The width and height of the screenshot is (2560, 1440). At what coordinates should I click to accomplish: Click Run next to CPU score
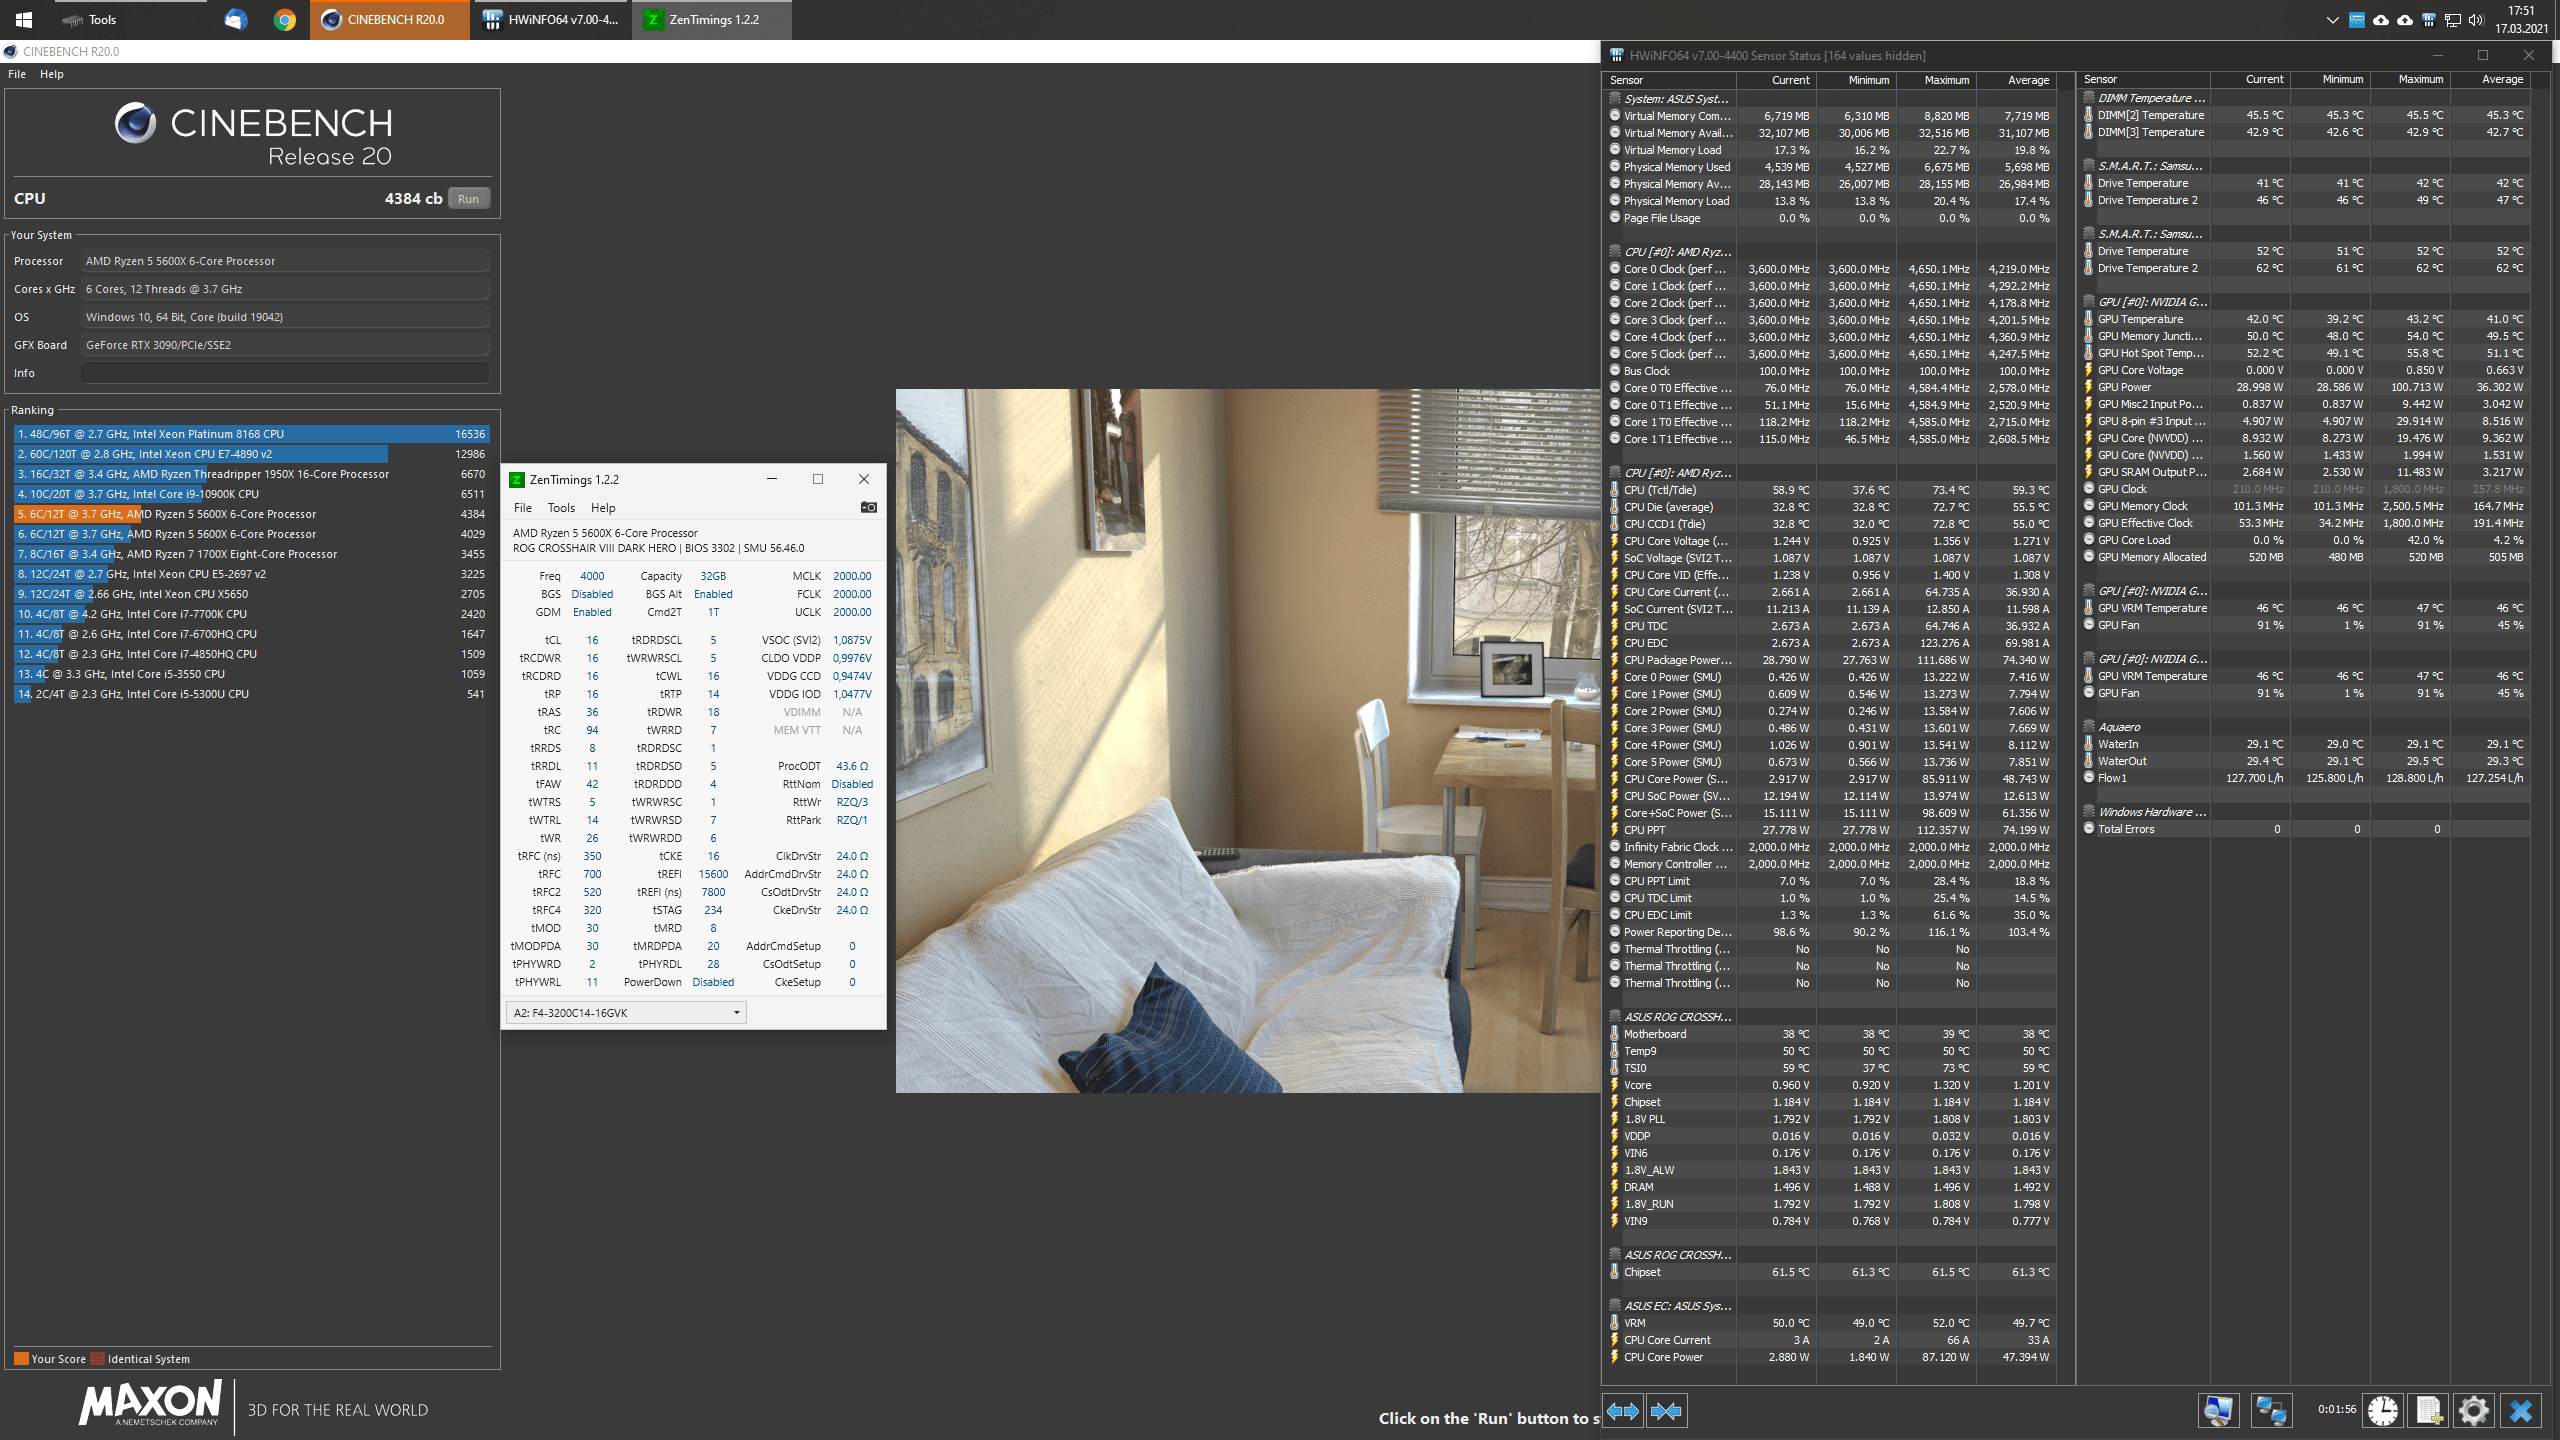click(469, 199)
